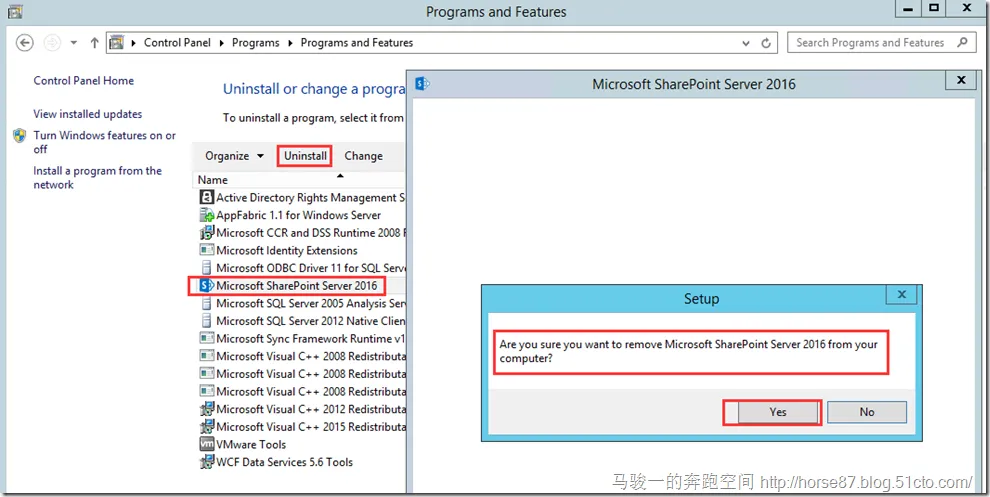990x497 pixels.
Task: Select Microsoft CCR and DSS Runtime 2008 text
Action: coord(311,233)
